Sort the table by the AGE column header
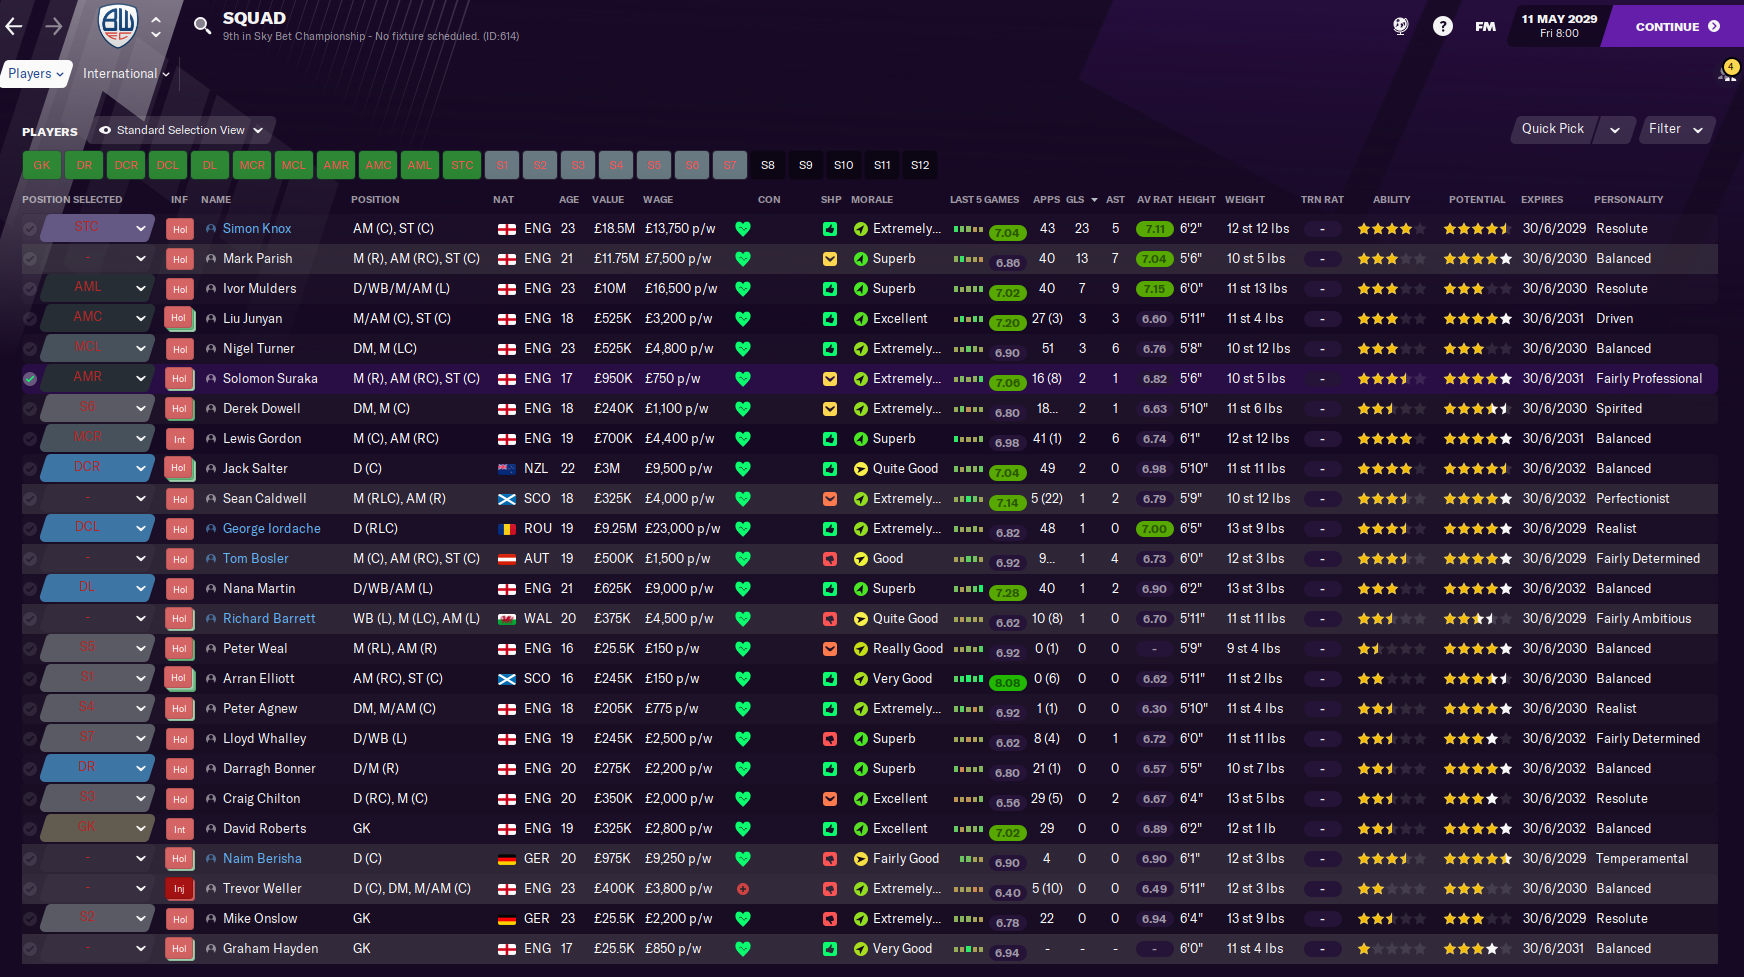This screenshot has height=977, width=1744. [568, 199]
